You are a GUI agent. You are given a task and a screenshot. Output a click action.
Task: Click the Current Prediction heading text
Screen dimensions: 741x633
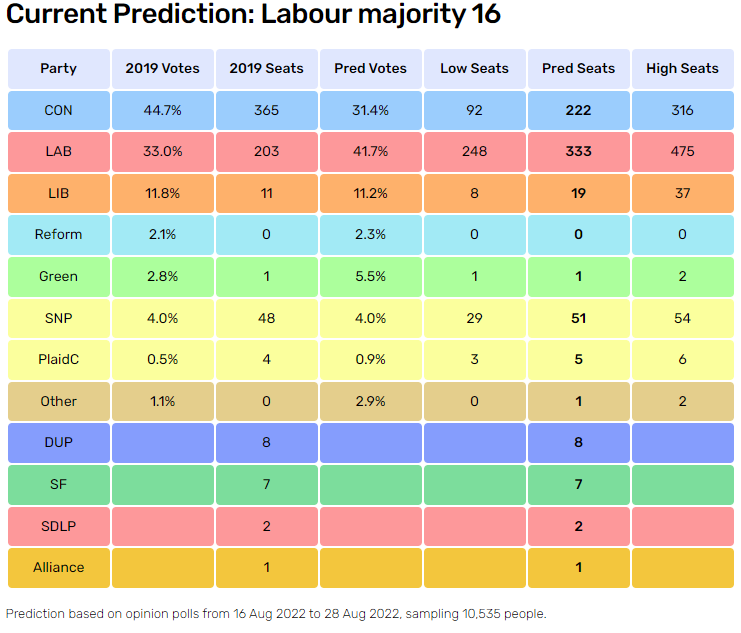click(254, 16)
